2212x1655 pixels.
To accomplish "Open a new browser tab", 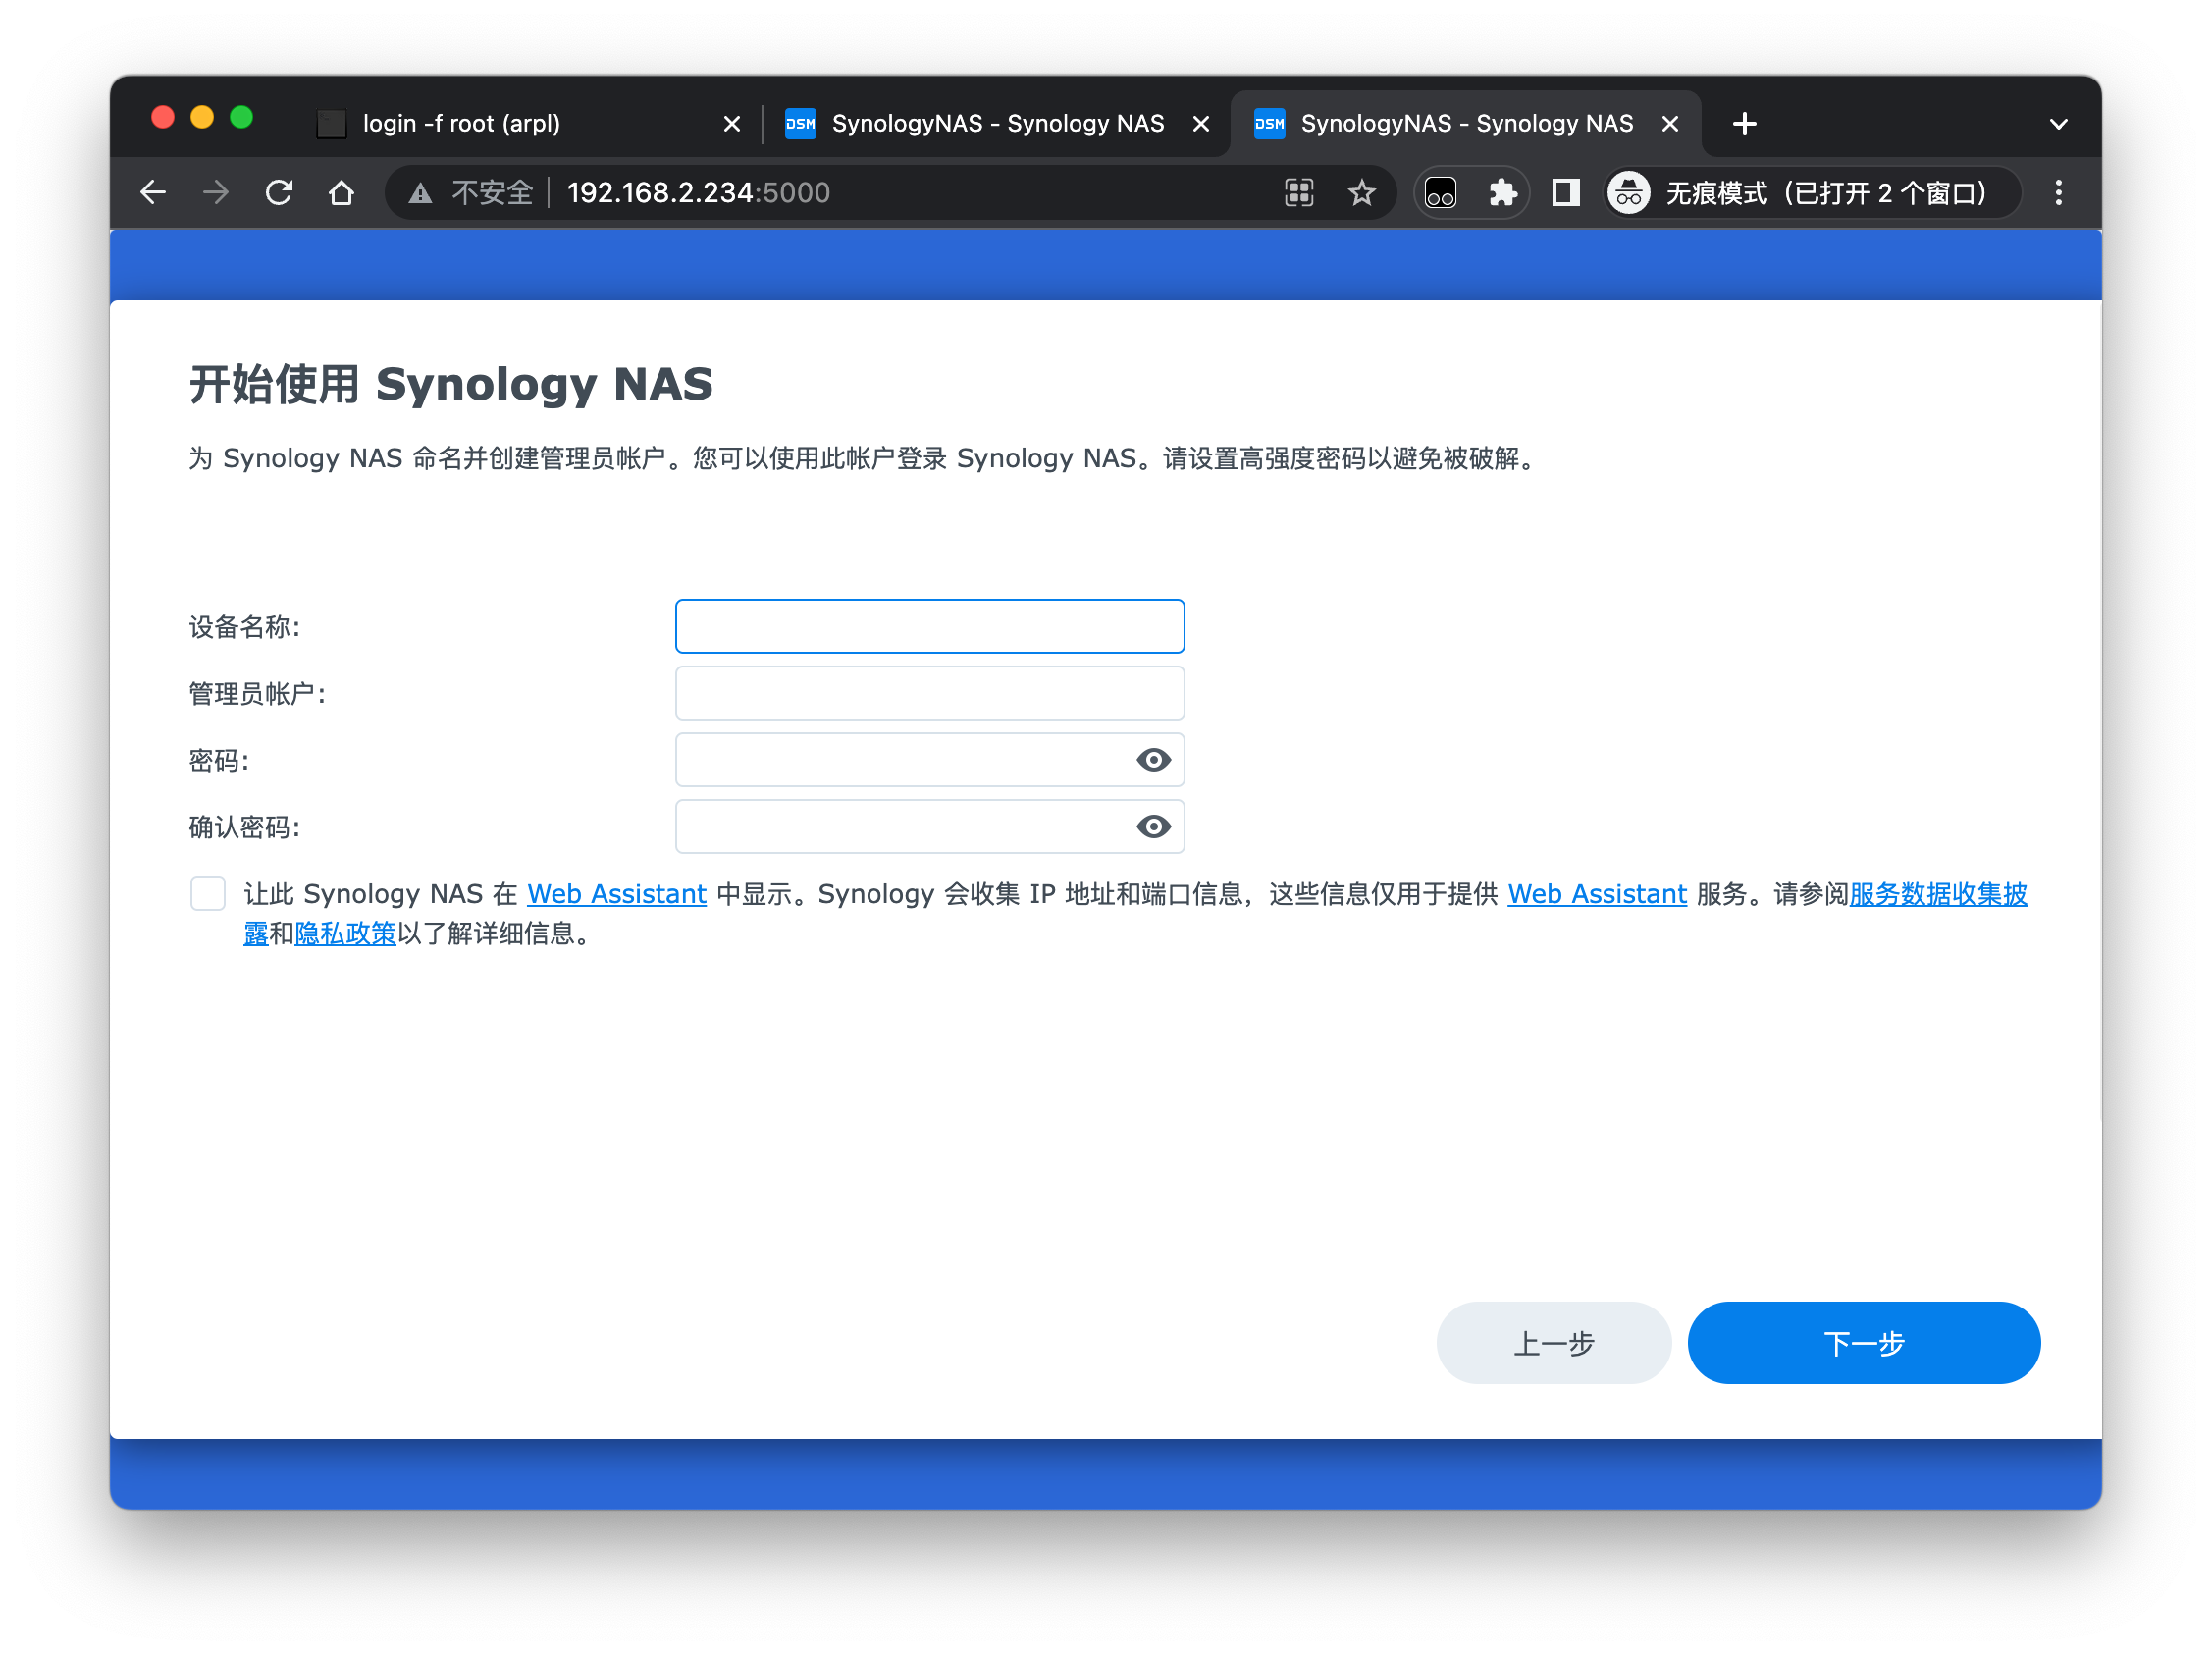I will (x=1744, y=123).
